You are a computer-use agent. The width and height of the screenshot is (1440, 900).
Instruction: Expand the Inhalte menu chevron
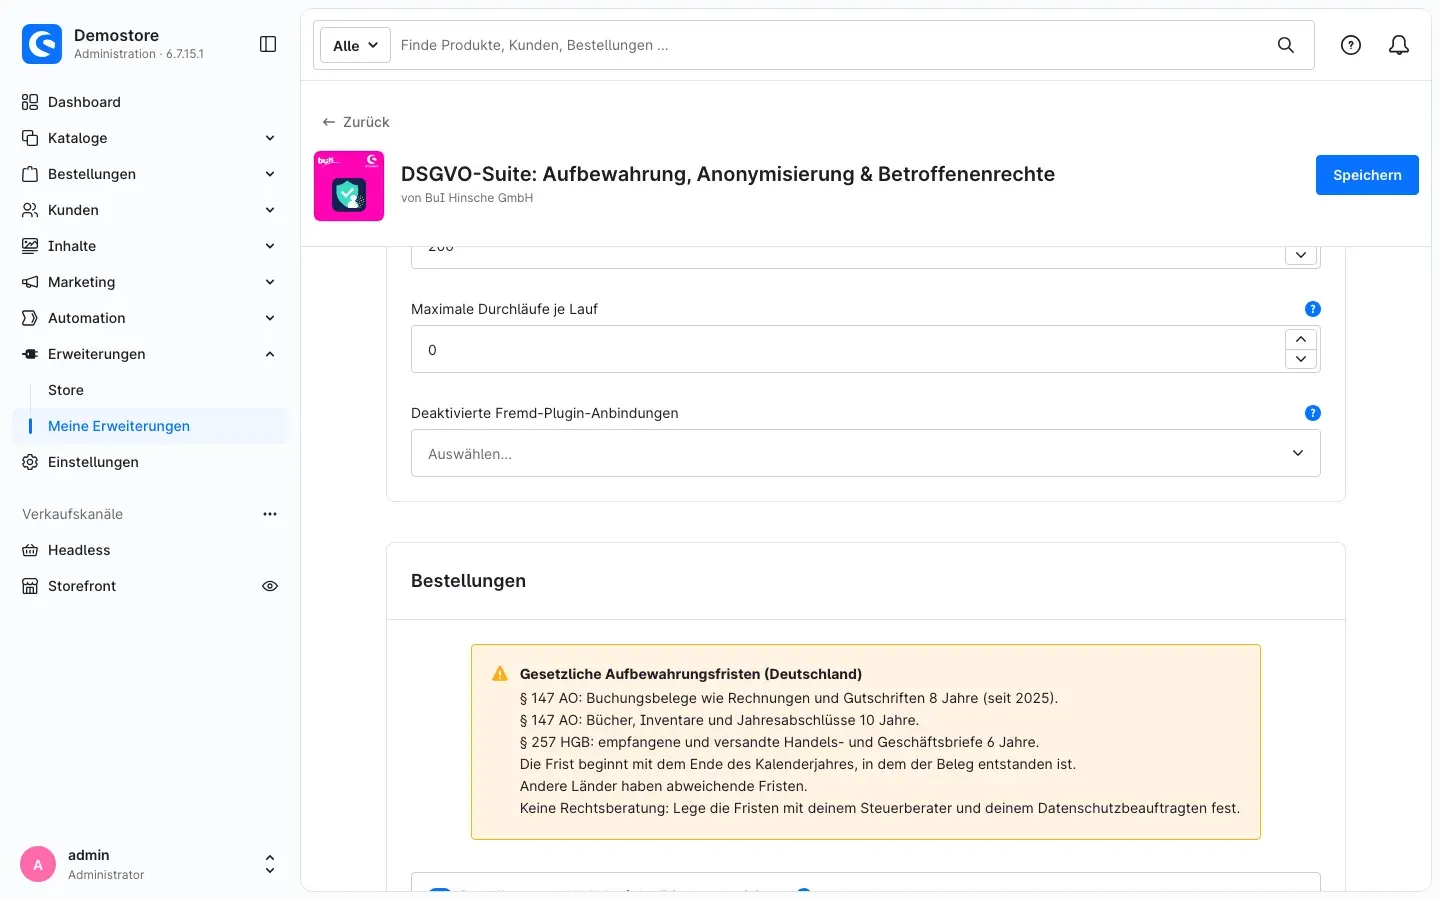click(270, 246)
